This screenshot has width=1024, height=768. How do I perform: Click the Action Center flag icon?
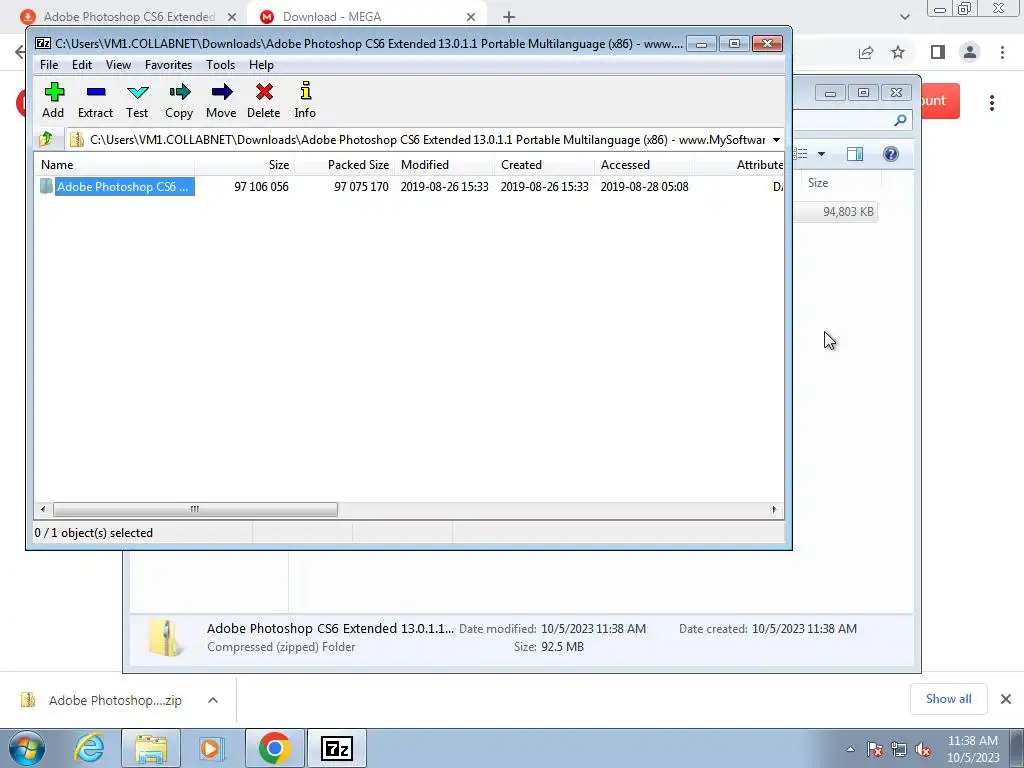click(875, 750)
